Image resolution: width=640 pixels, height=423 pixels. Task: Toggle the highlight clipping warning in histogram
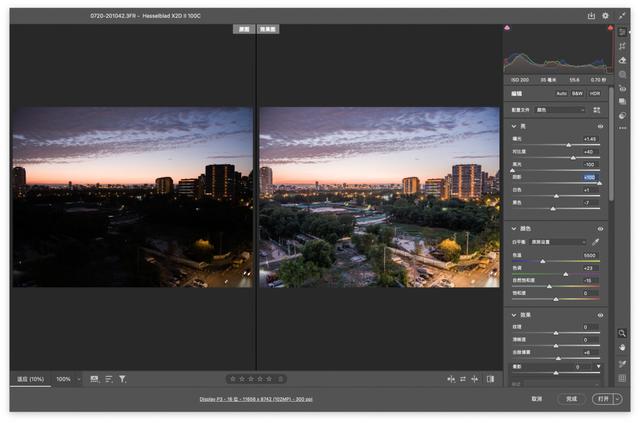(610, 28)
